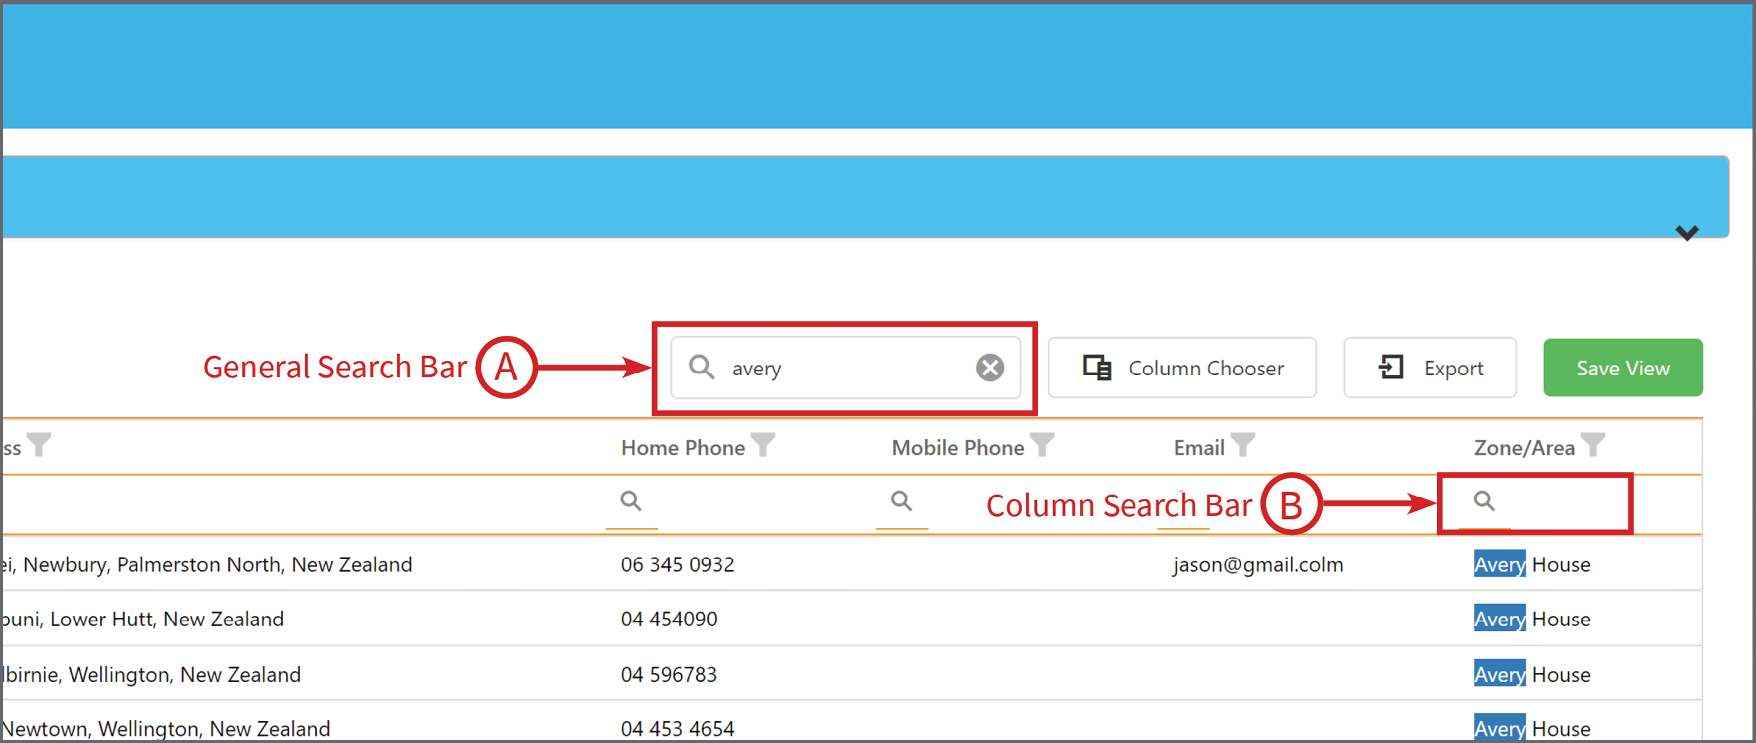
Task: Open the Column Chooser
Action: (1182, 368)
